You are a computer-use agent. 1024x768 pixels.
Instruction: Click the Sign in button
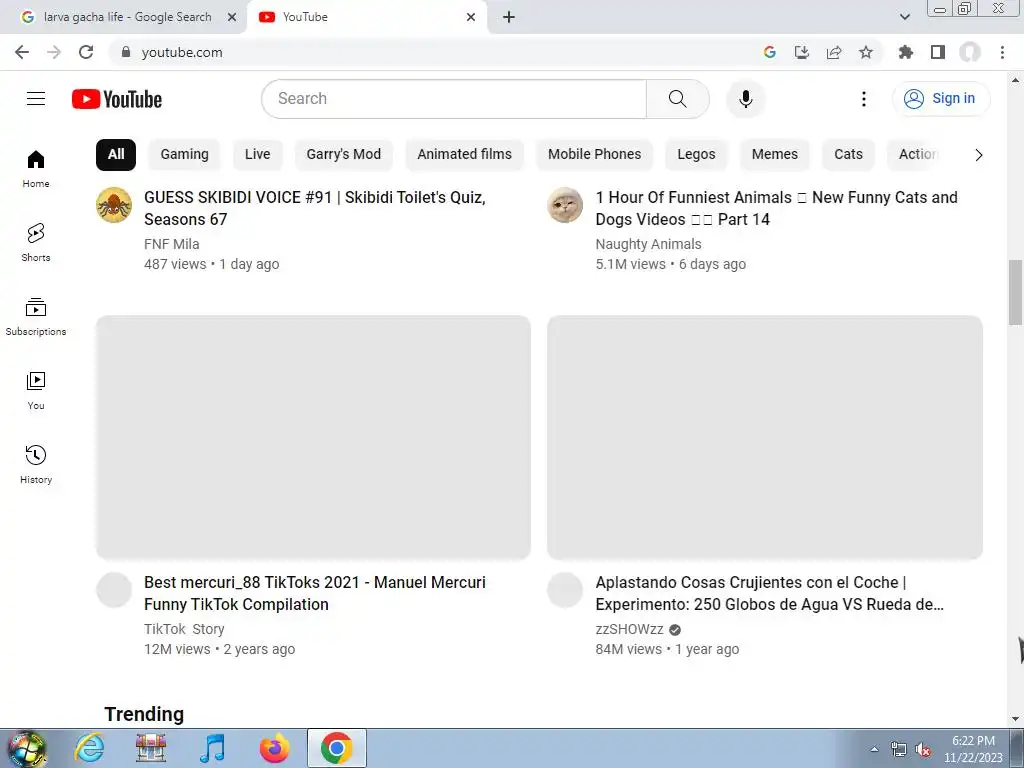point(941,99)
